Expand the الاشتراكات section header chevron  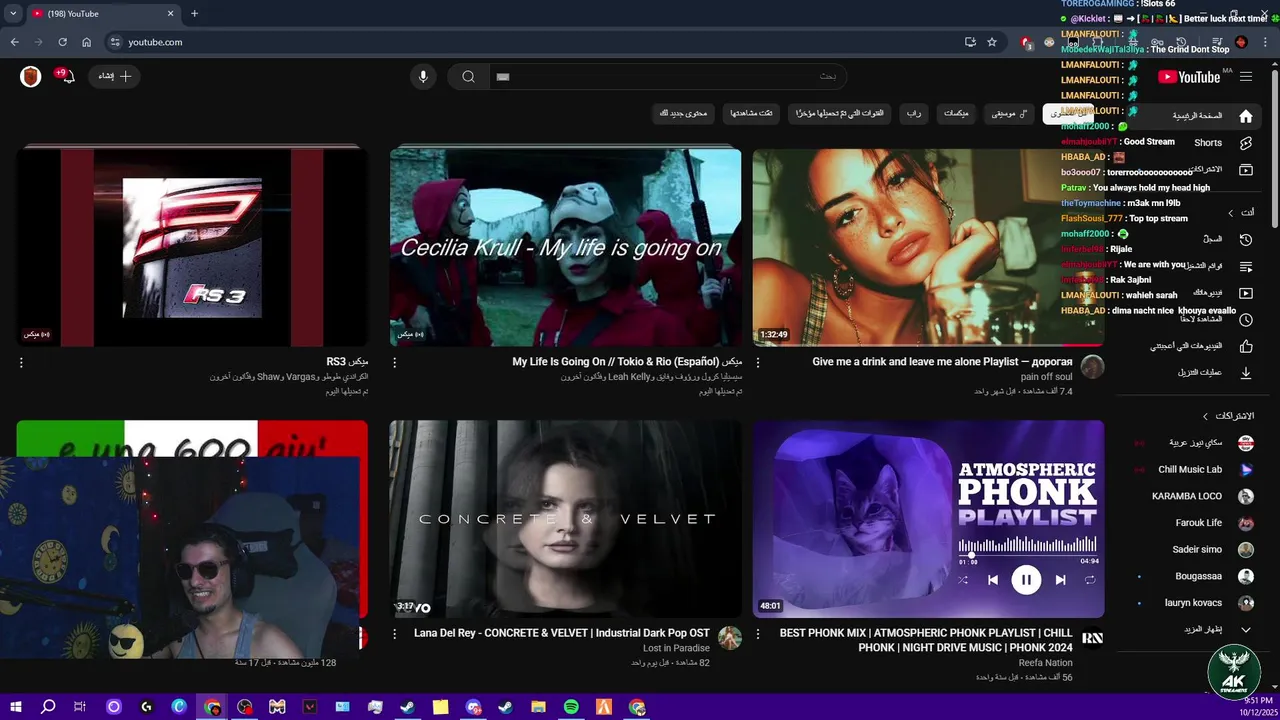1205,416
